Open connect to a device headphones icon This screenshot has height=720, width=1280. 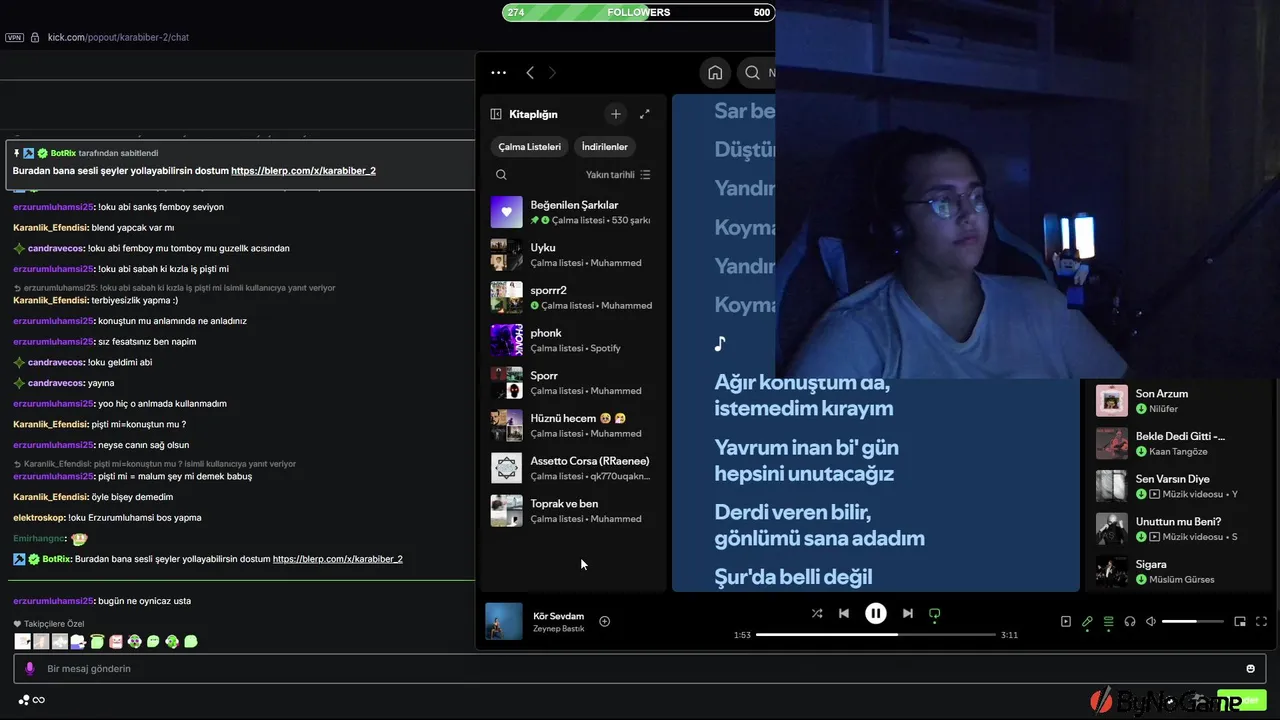tap(1130, 621)
